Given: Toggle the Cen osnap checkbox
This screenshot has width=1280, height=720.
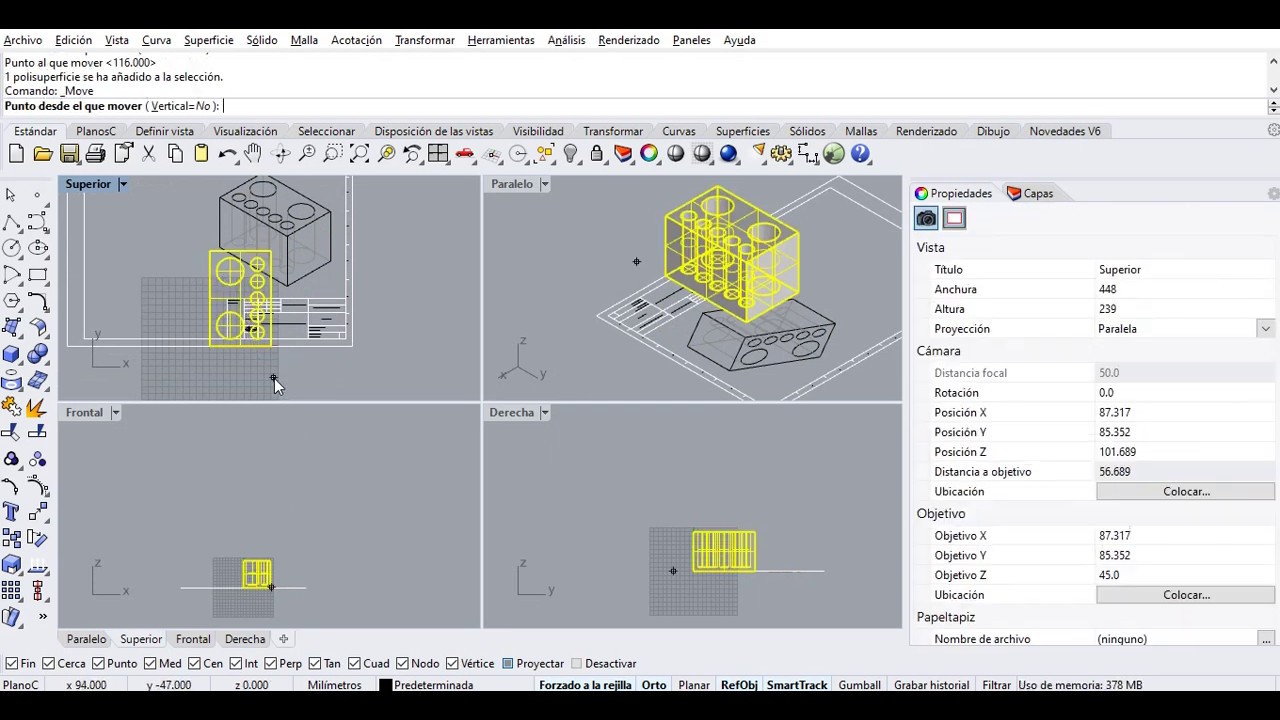Looking at the screenshot, I should pyautogui.click(x=194, y=664).
